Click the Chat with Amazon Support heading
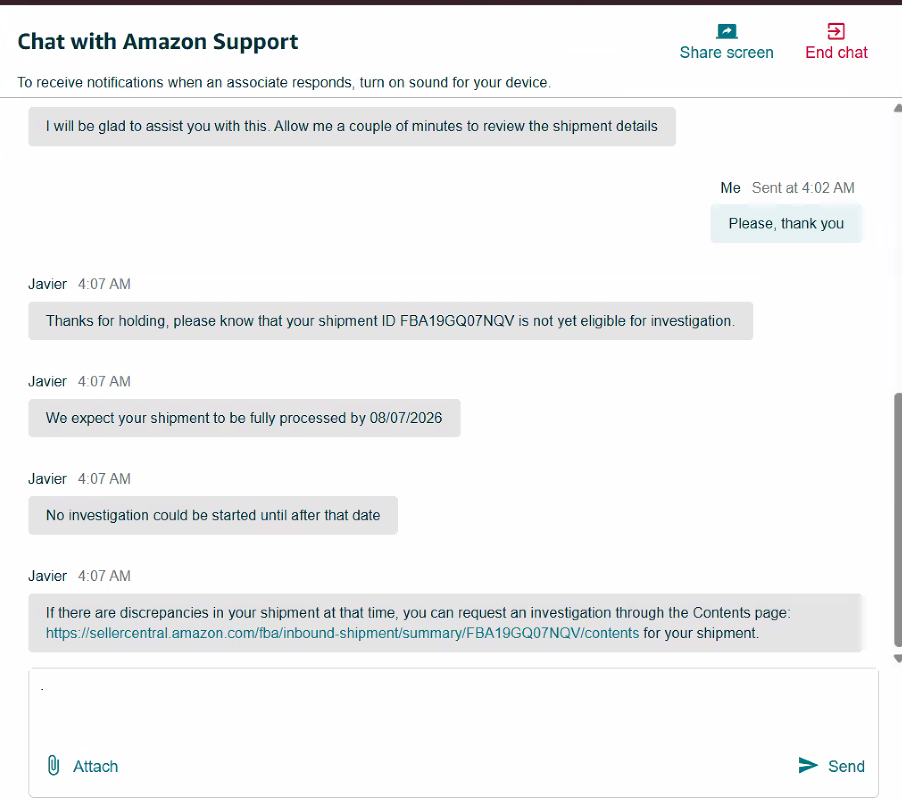The image size is (902, 800). point(158,41)
